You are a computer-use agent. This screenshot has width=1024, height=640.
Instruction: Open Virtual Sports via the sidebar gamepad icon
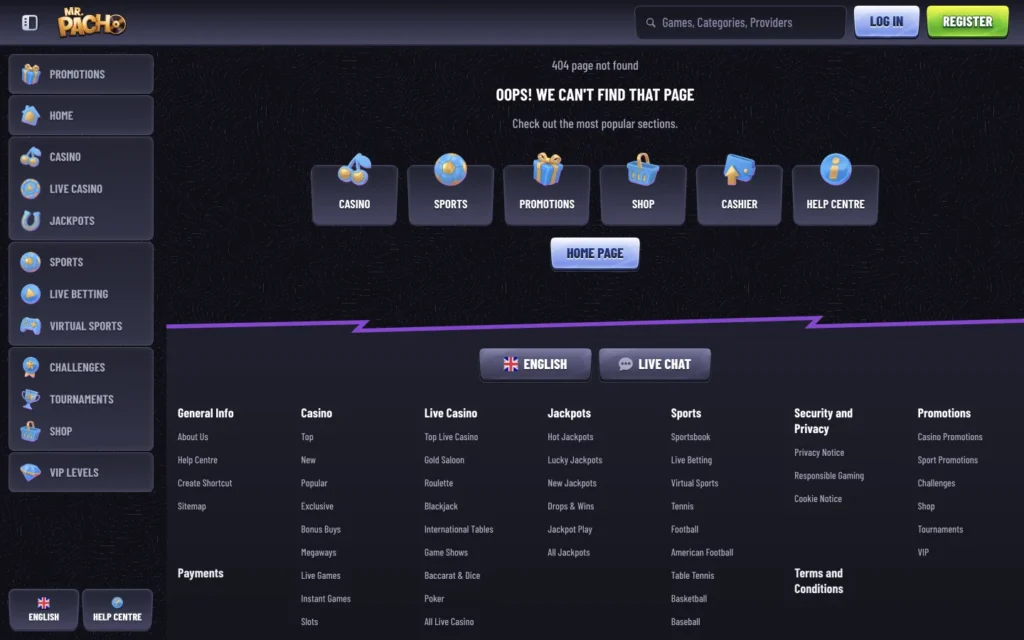coord(31,326)
